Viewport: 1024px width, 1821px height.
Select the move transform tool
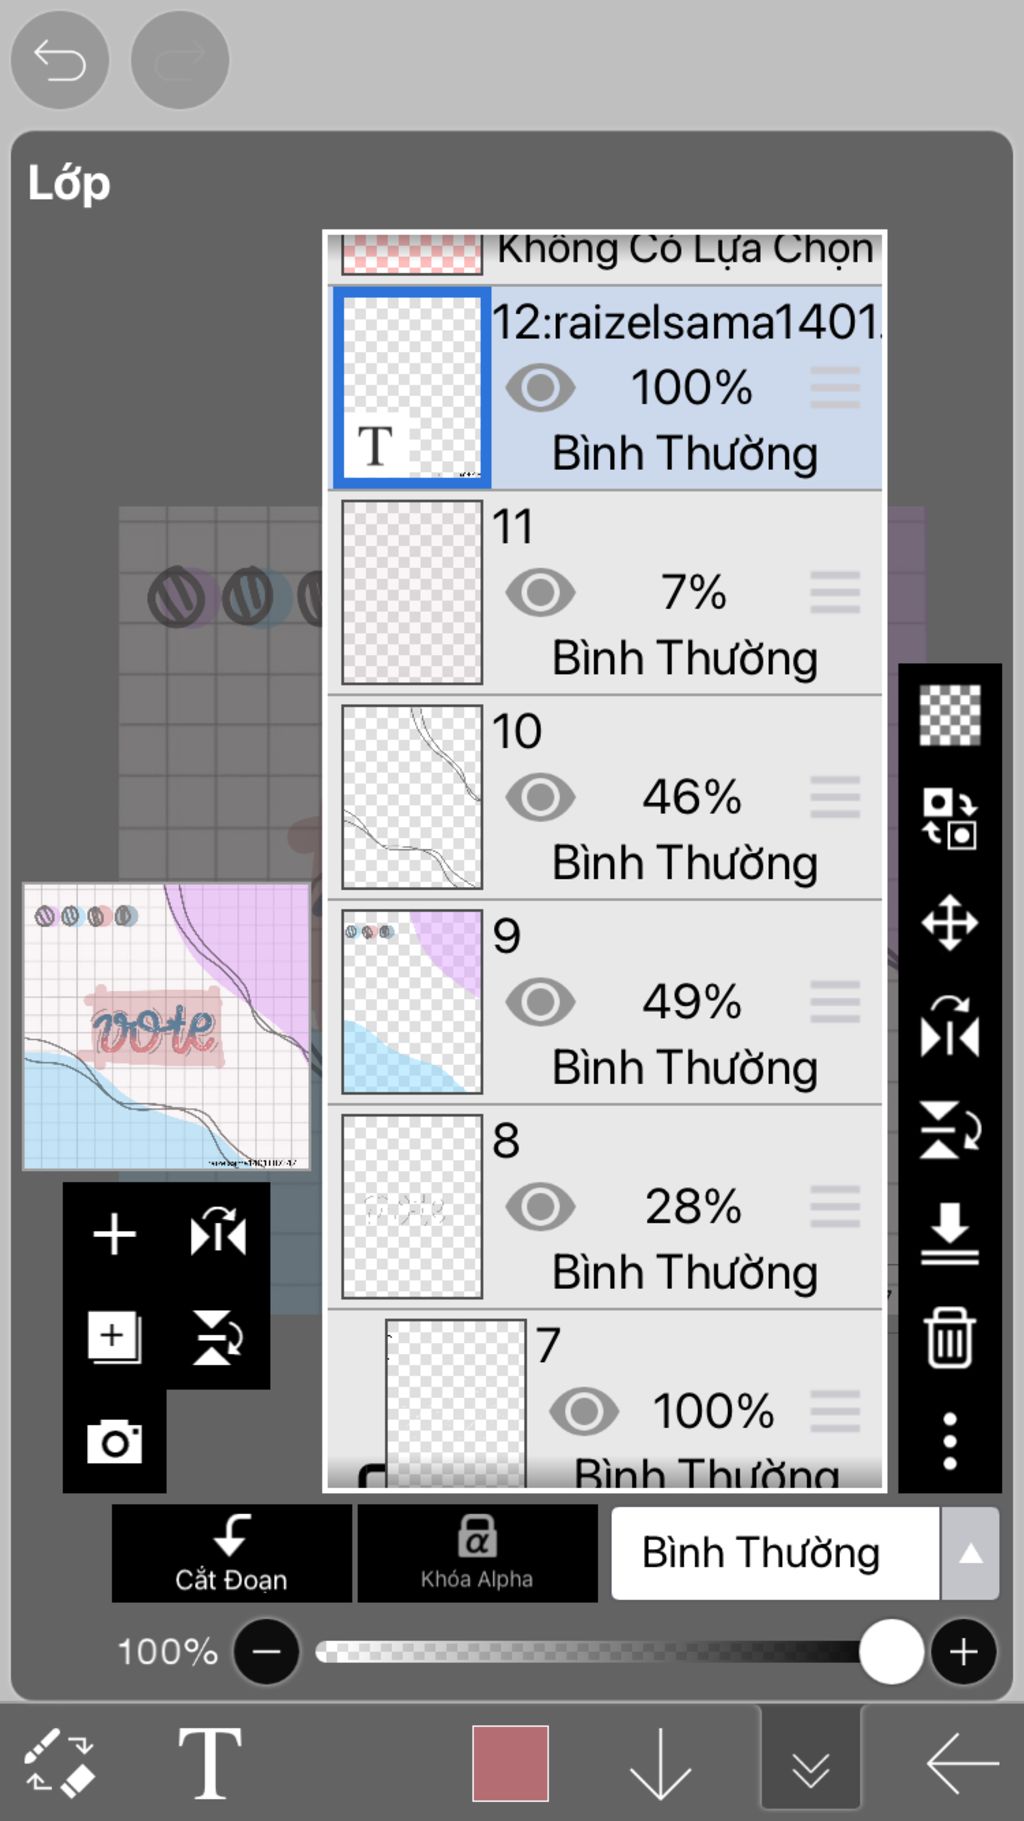[x=949, y=922]
